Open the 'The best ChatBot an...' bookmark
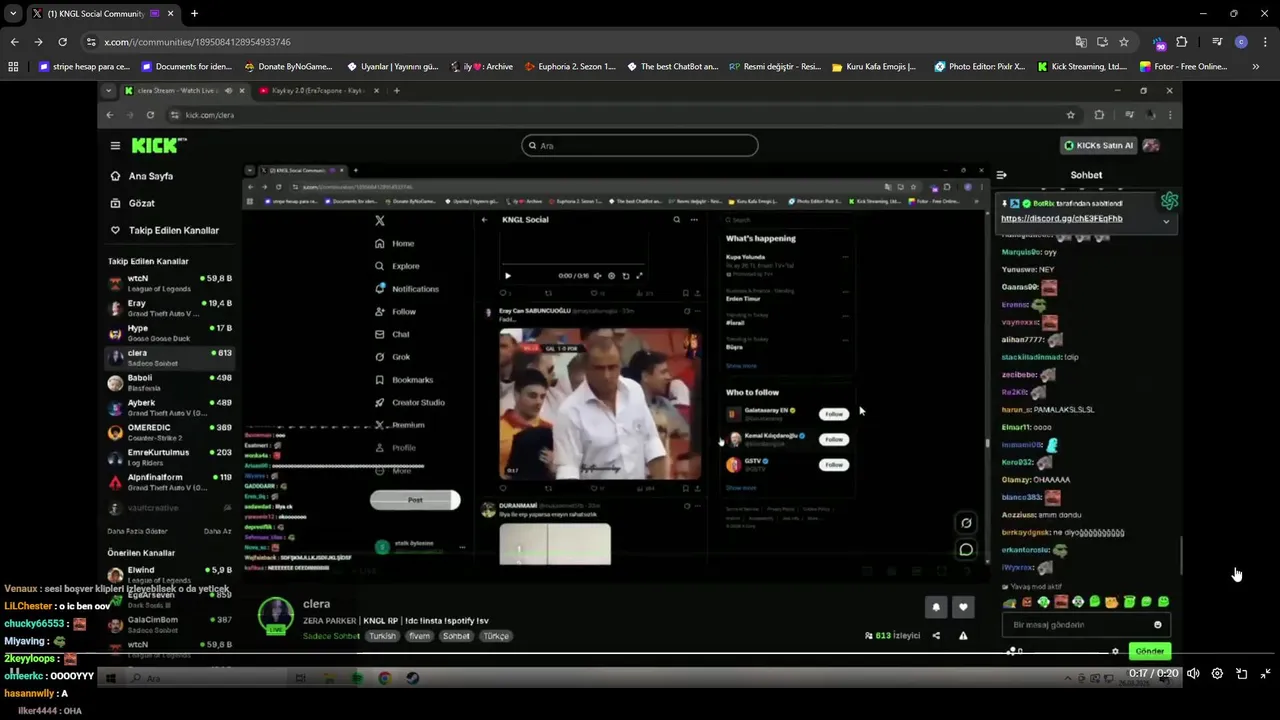 [672, 67]
